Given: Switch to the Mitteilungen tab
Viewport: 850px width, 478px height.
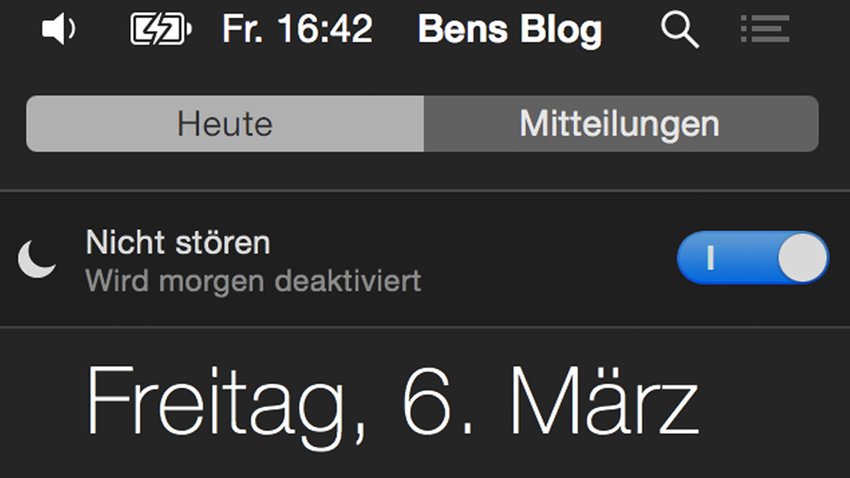Looking at the screenshot, I should click(x=621, y=124).
